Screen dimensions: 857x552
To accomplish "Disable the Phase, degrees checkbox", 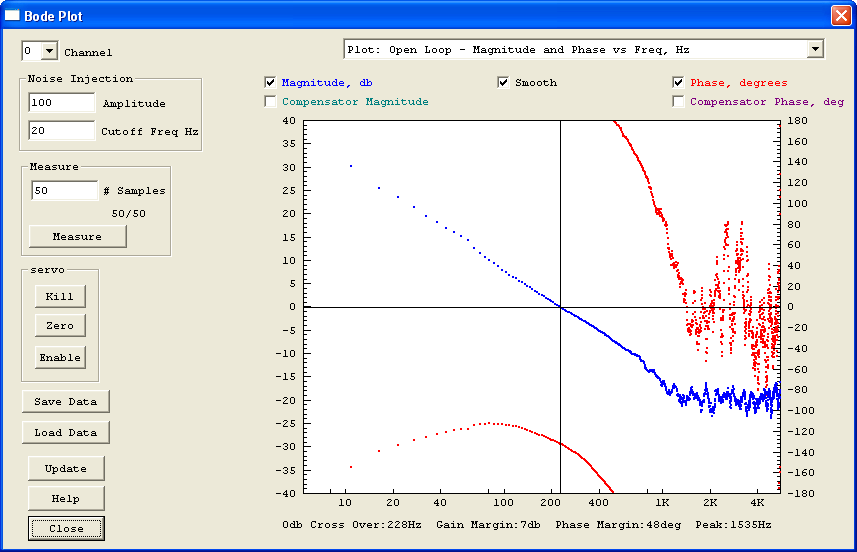I will click(679, 82).
